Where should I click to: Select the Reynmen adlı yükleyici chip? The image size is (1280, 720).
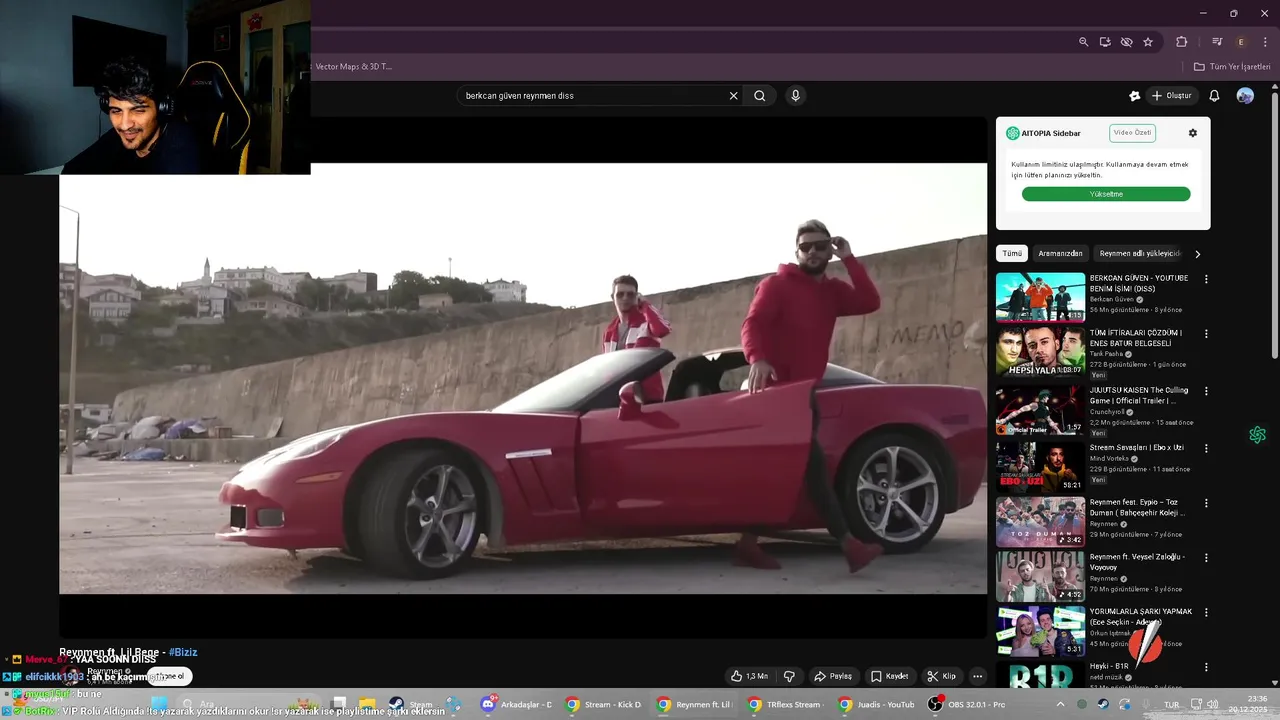[x=1140, y=254]
